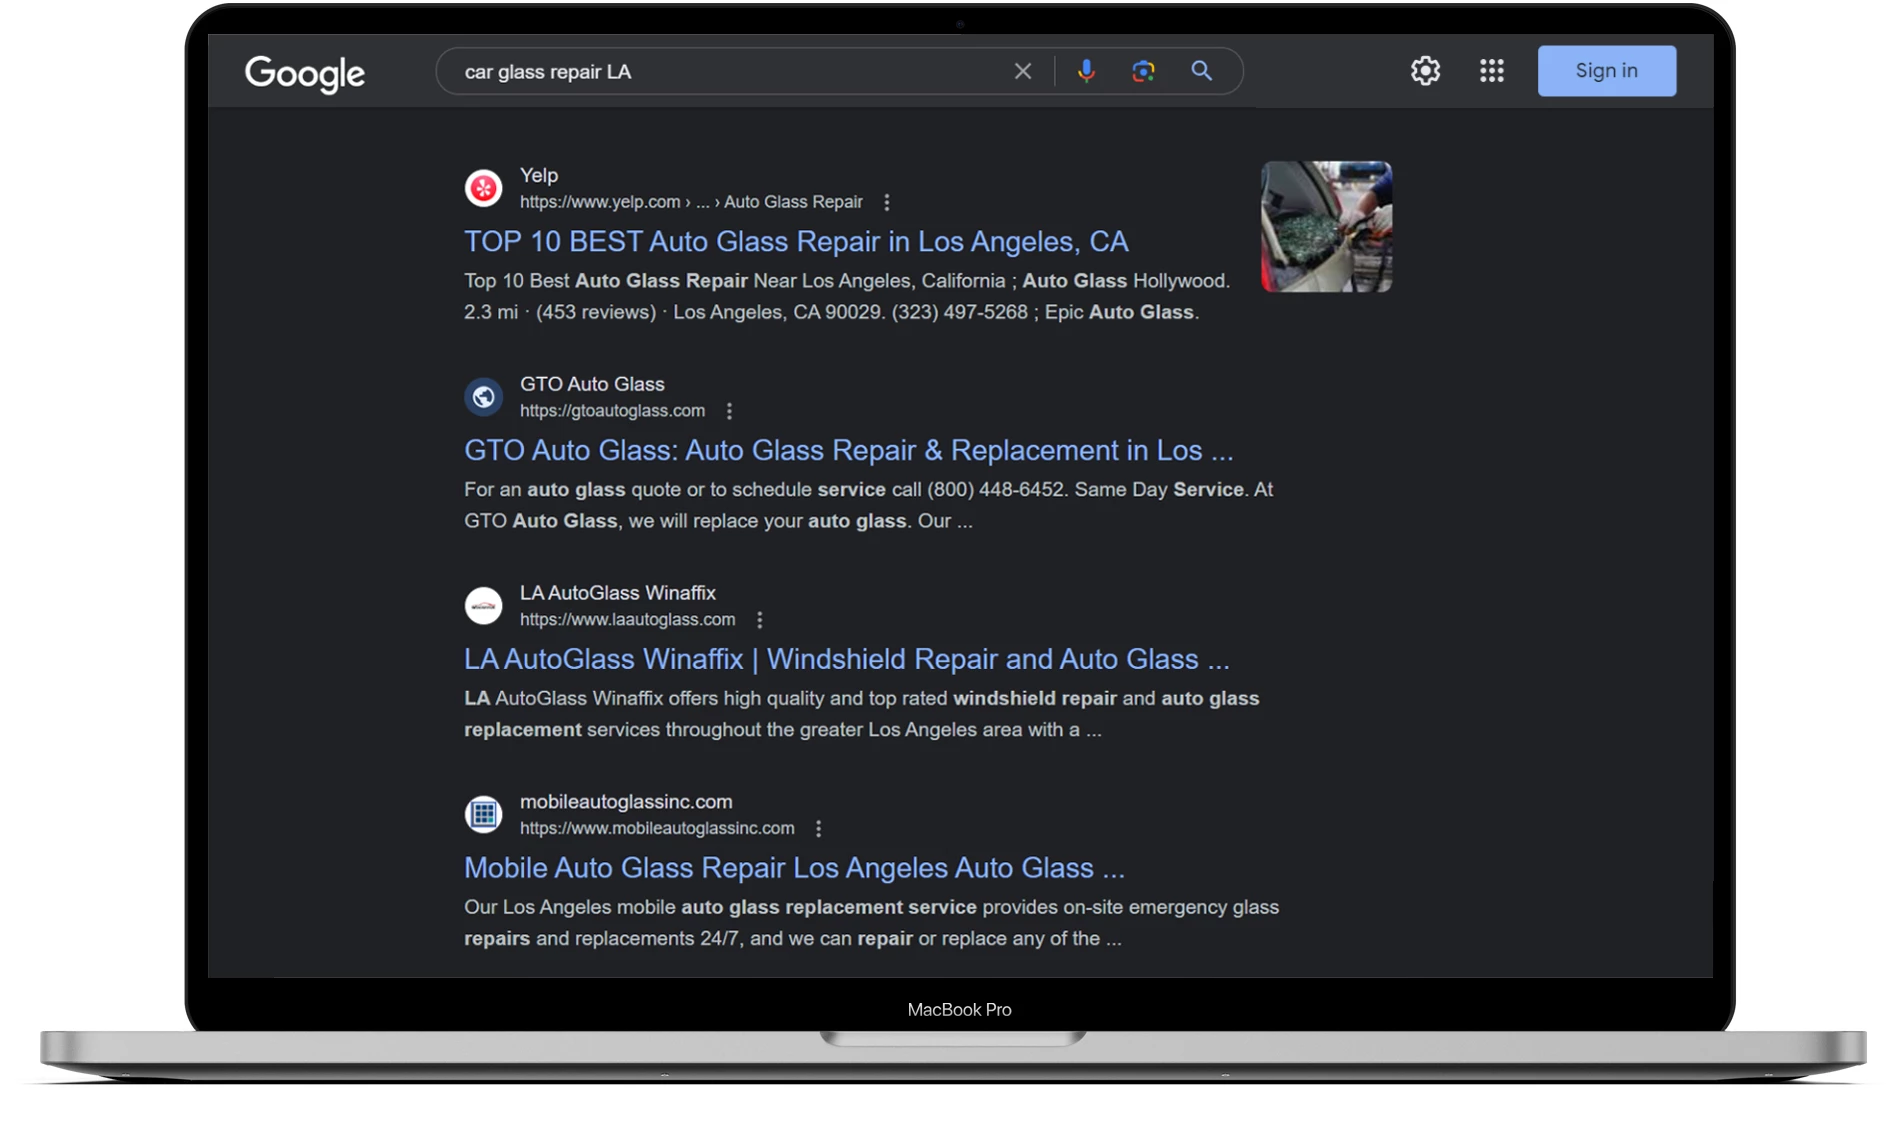Open 'Mobile Auto Glass Repair Los Angeles' link
The height and width of the screenshot is (1140, 1900).
(794, 868)
